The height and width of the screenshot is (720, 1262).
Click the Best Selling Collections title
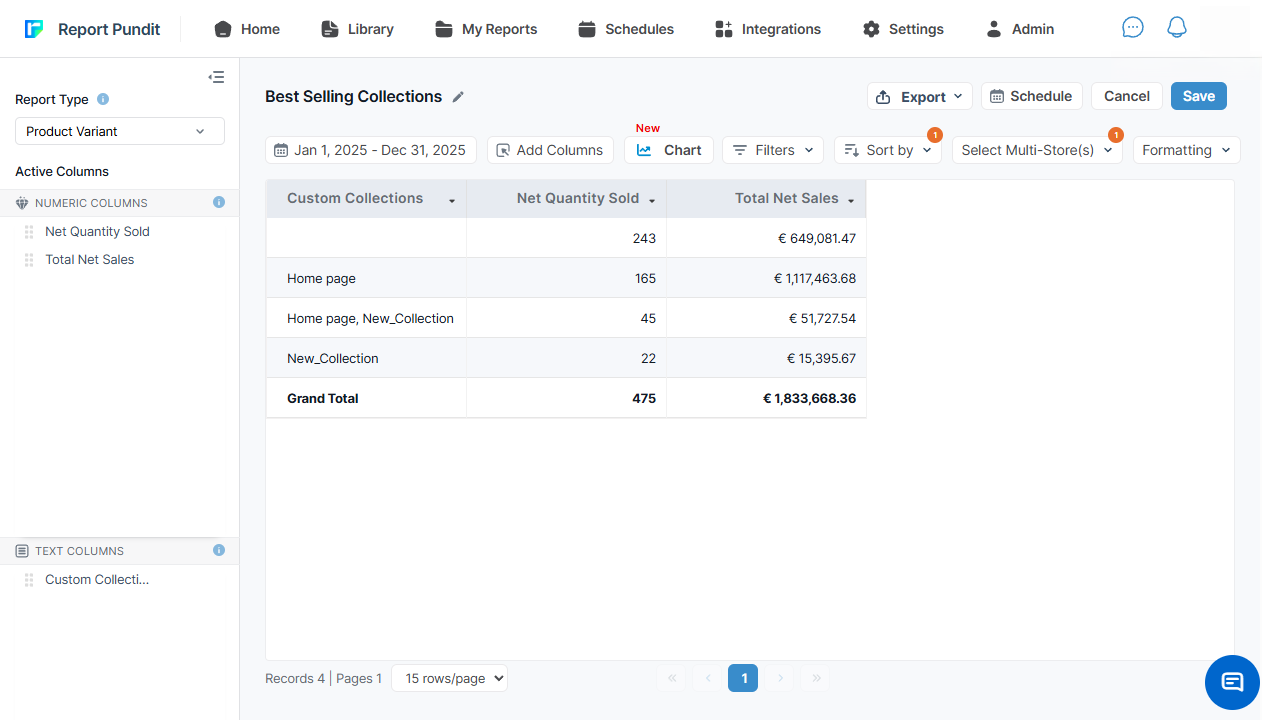pyautogui.click(x=353, y=97)
